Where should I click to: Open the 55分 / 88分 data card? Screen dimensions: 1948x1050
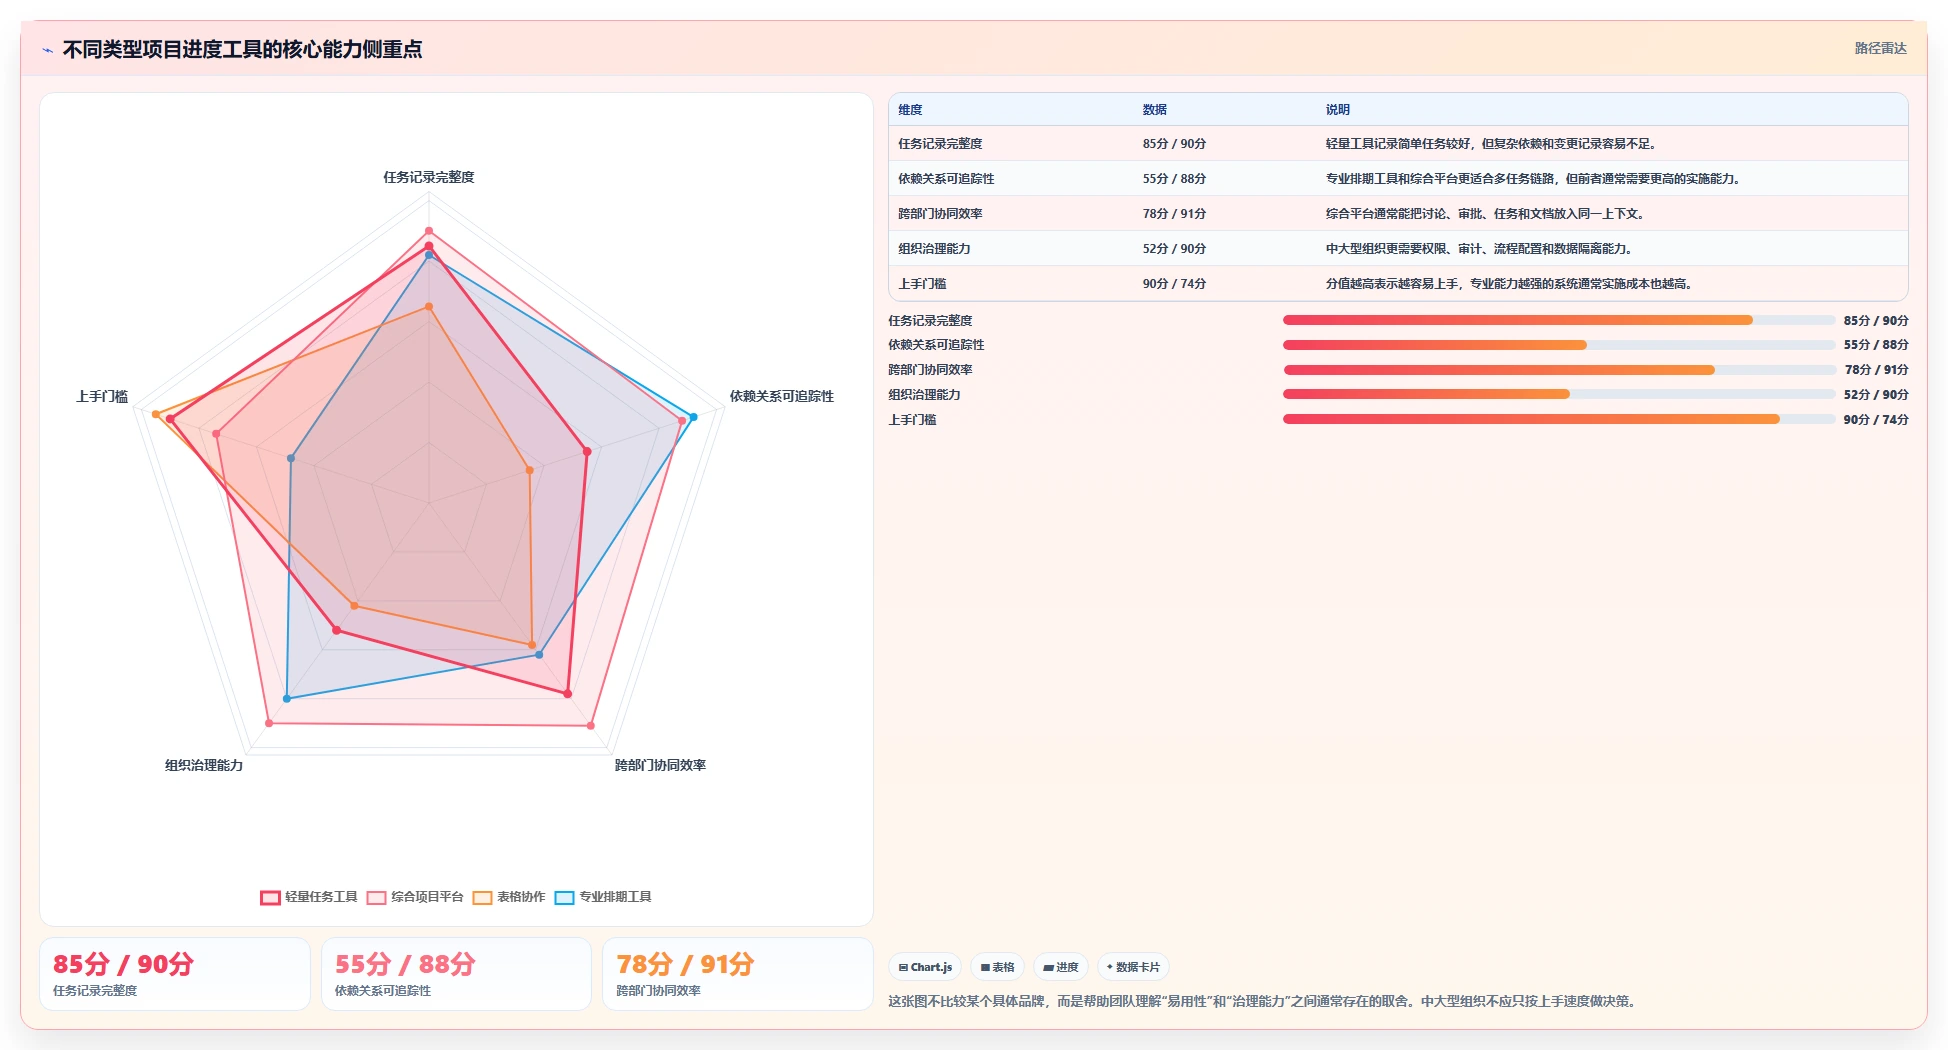[x=456, y=974]
